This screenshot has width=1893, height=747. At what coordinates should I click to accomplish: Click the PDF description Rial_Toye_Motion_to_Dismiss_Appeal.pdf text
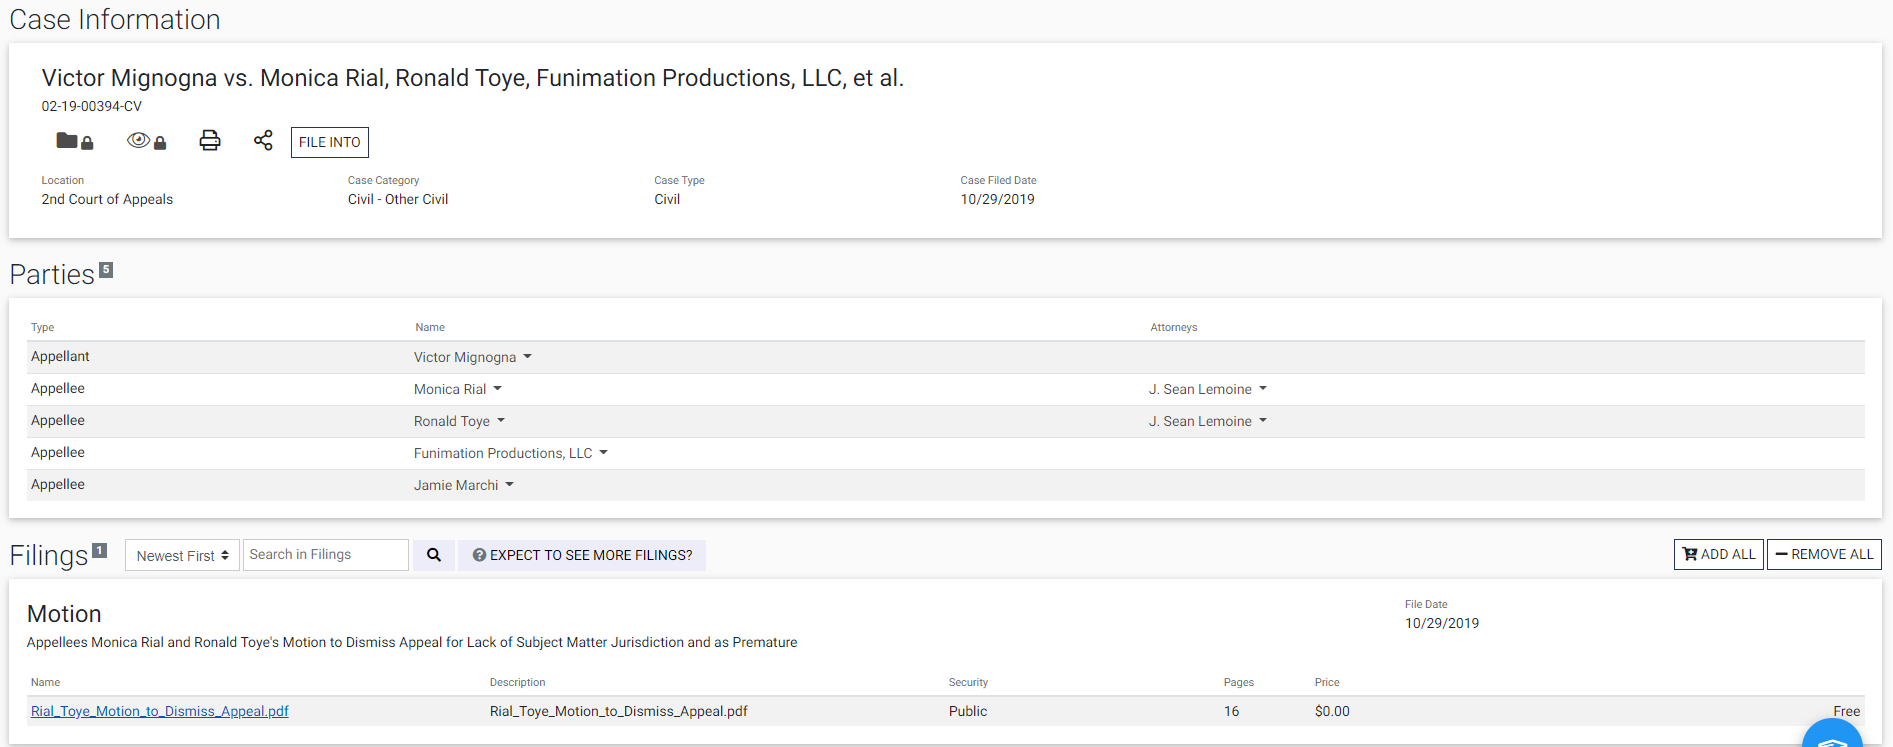[x=619, y=711]
